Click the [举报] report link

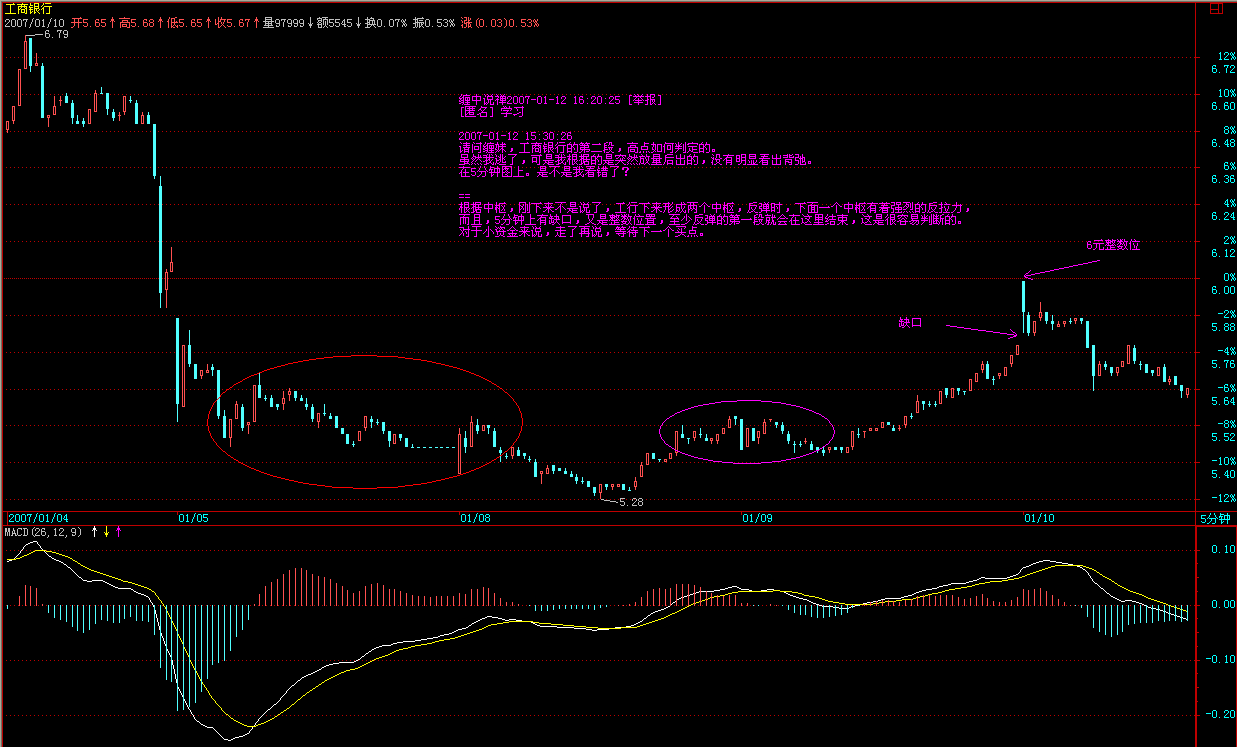pos(644,100)
